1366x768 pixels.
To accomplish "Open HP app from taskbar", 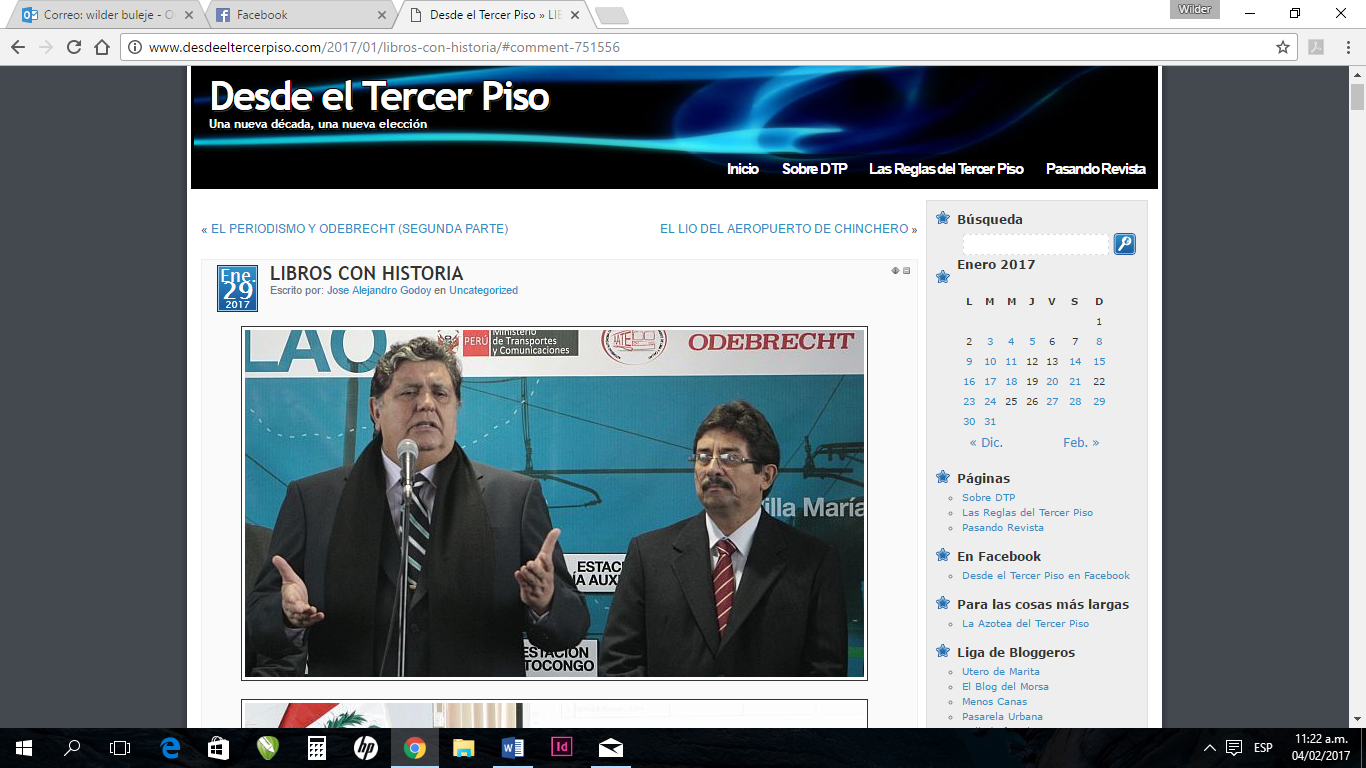I will coord(366,748).
